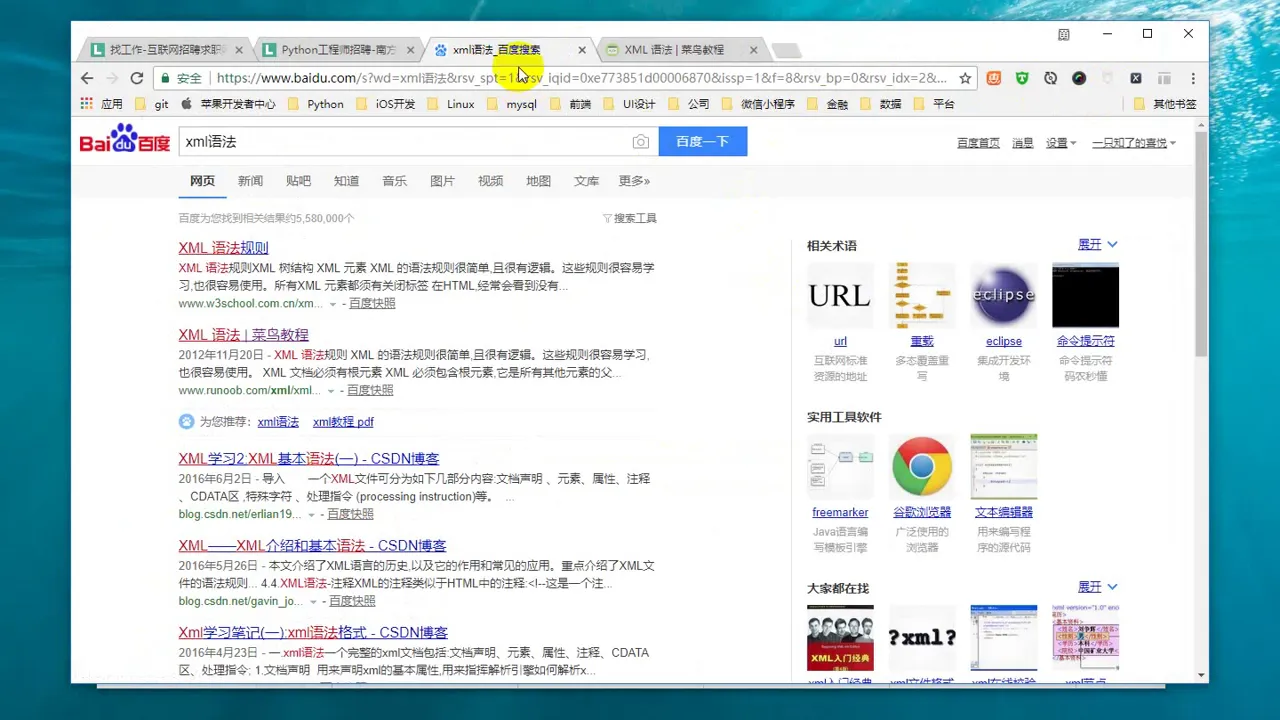Open the 搜索工具 filter
The image size is (1280, 720).
tap(630, 218)
